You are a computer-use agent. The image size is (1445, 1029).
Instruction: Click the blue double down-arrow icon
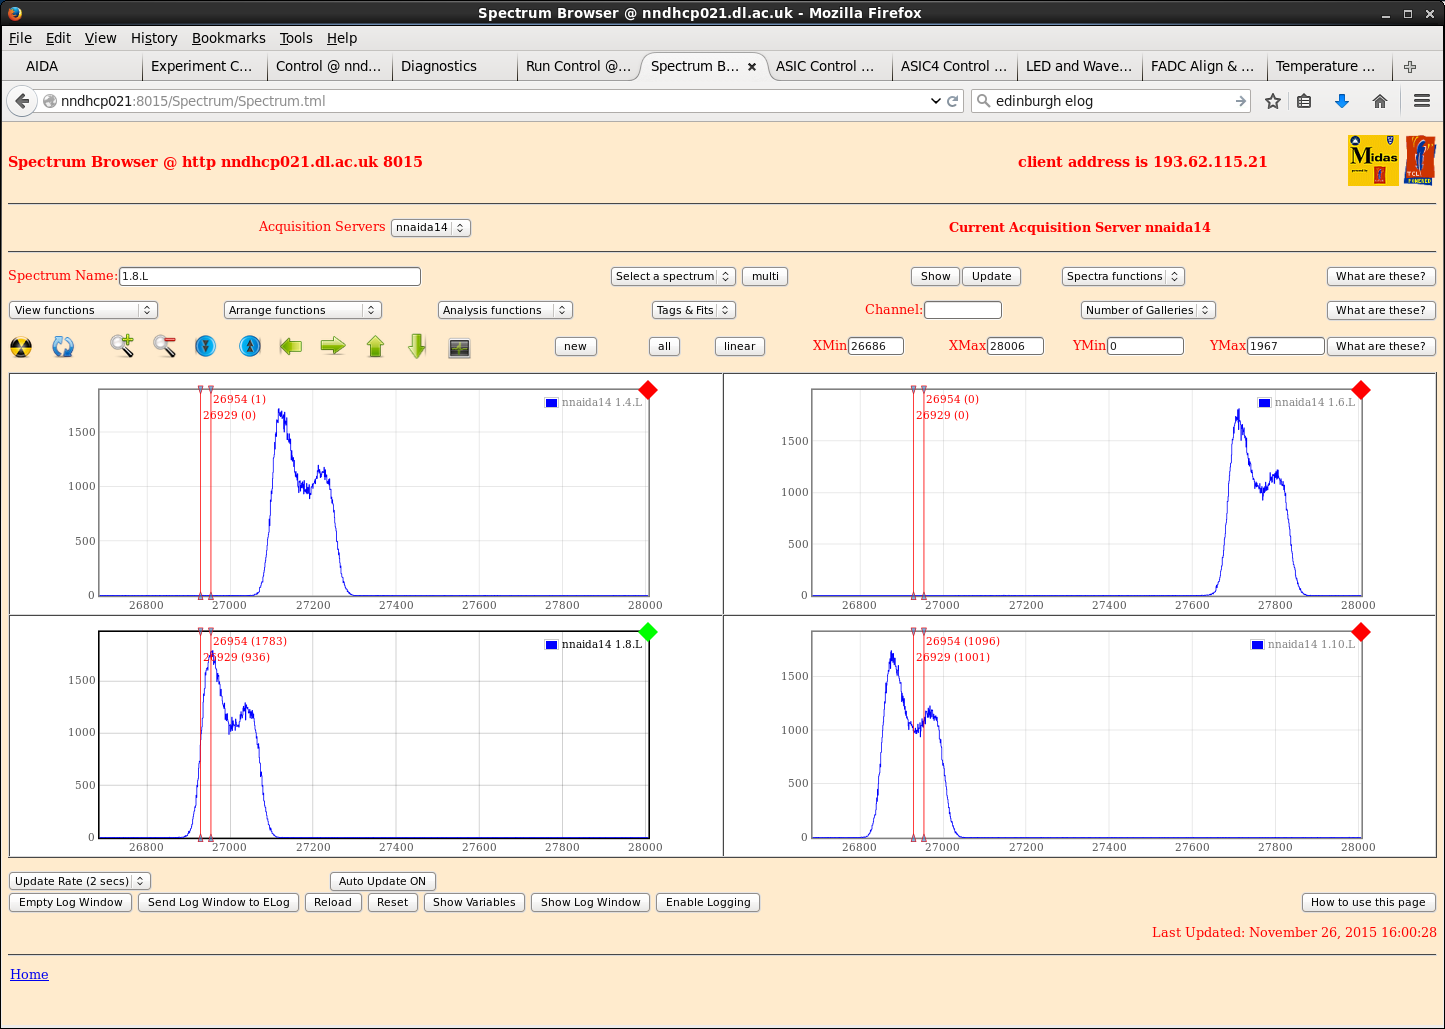(206, 346)
